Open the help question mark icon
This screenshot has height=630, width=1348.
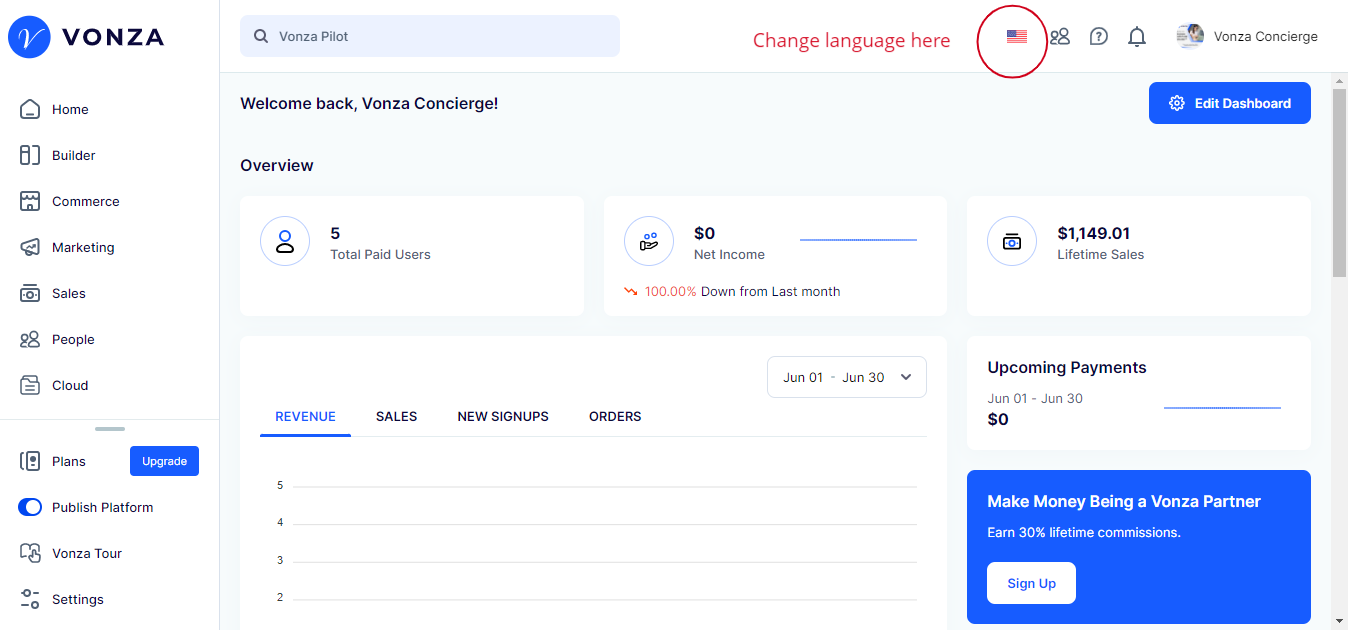pyautogui.click(x=1098, y=37)
